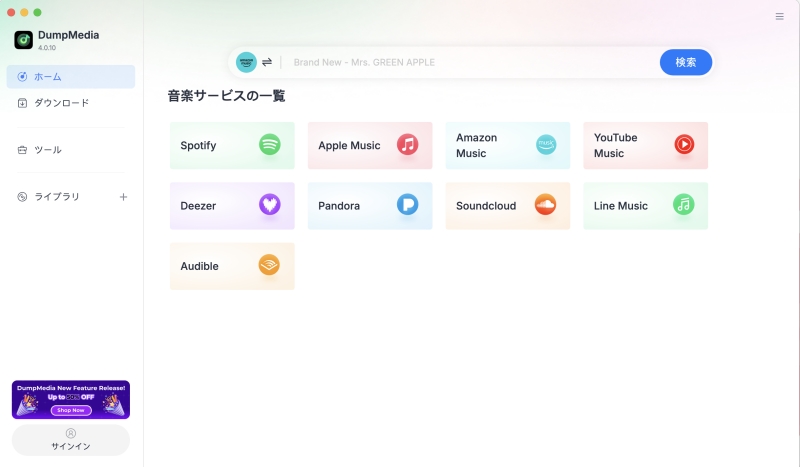
Task: Click the green macOS fullscreen button
Action: click(x=37, y=12)
